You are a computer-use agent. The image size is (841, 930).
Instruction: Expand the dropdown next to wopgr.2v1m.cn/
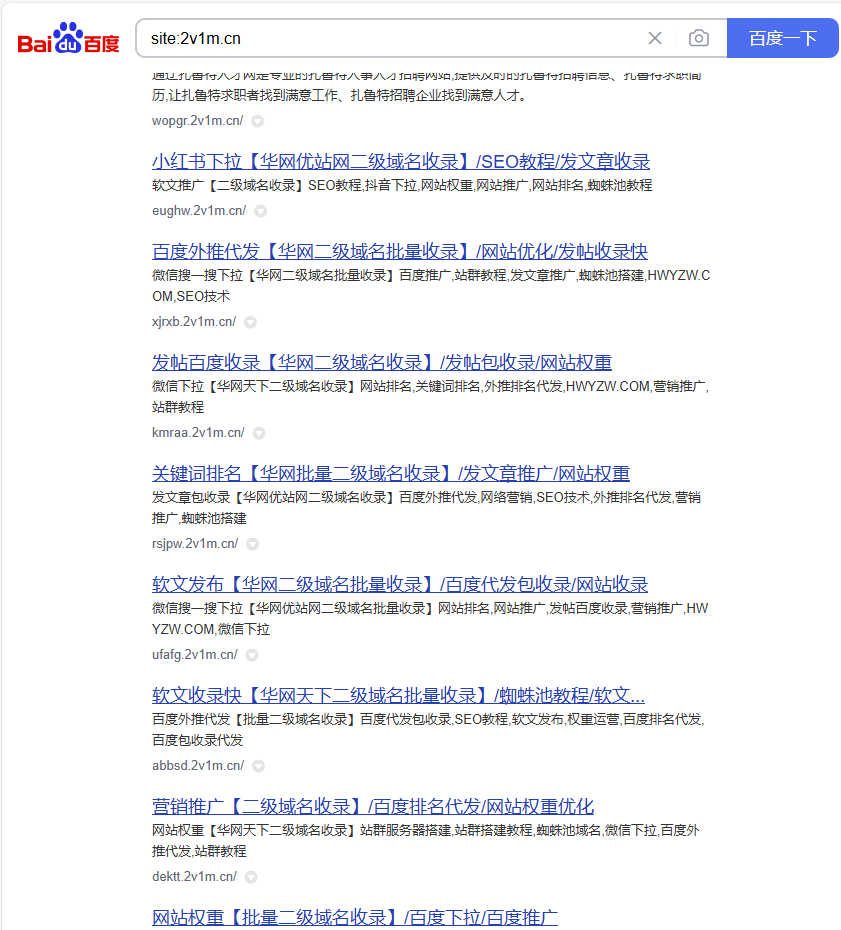tap(257, 121)
